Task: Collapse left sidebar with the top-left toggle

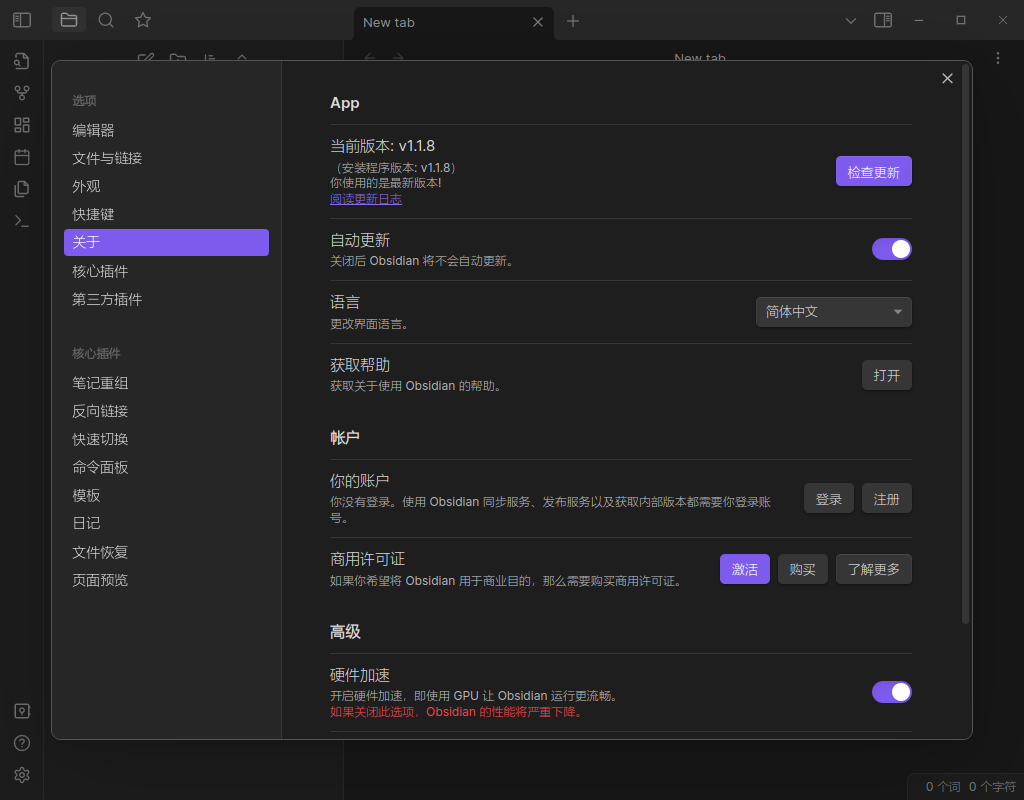Action: (22, 20)
